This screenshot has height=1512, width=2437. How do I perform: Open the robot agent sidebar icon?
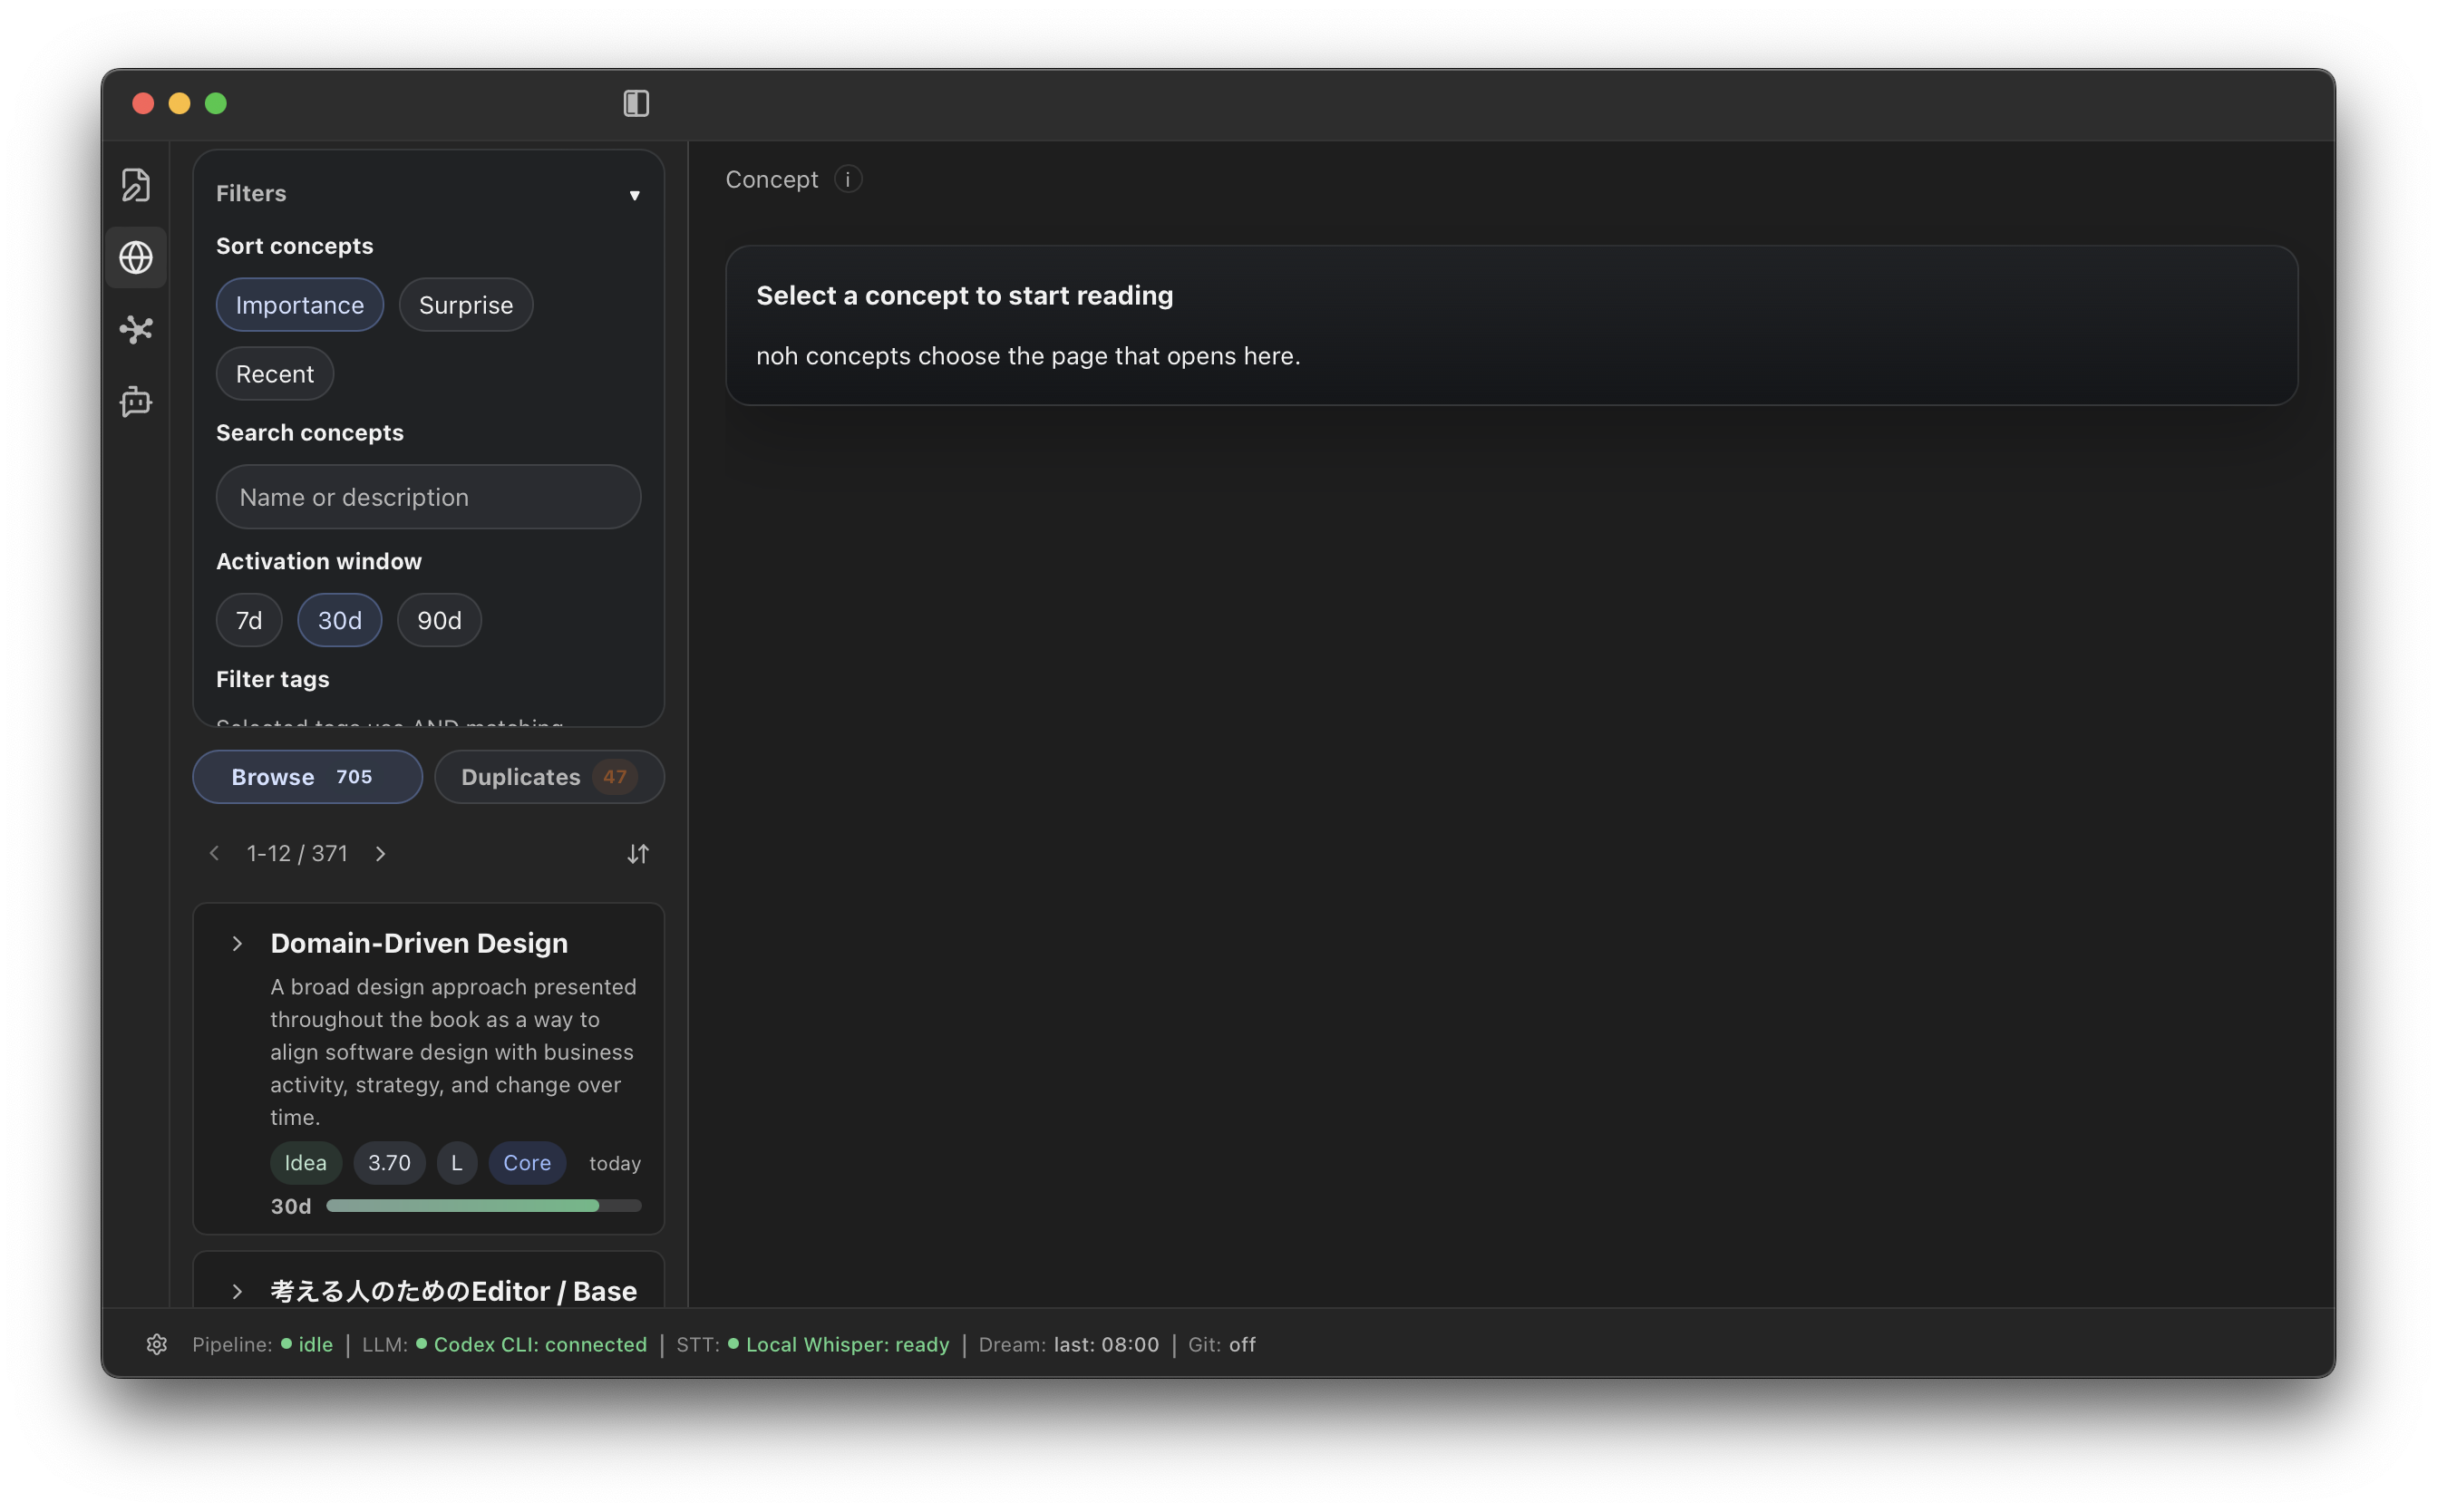(136, 401)
